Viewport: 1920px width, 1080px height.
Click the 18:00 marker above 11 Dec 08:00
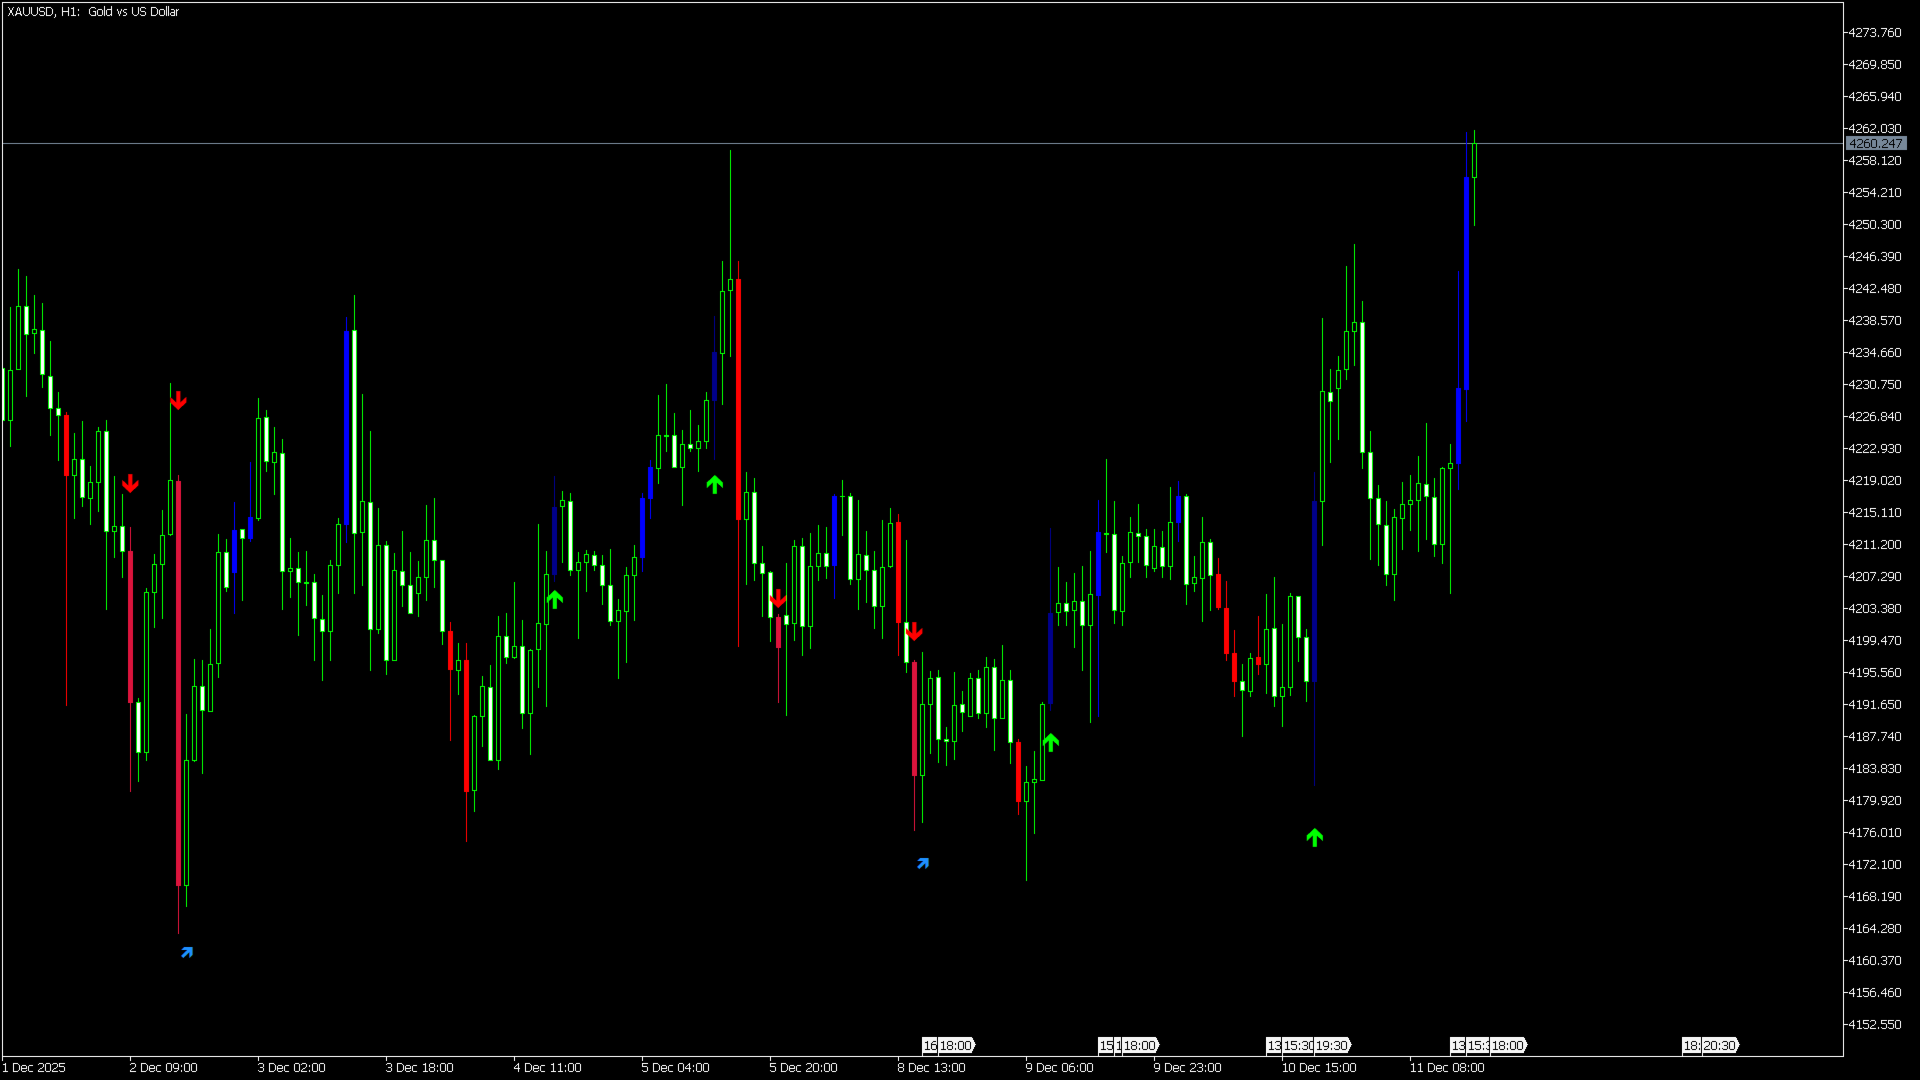1507,1045
